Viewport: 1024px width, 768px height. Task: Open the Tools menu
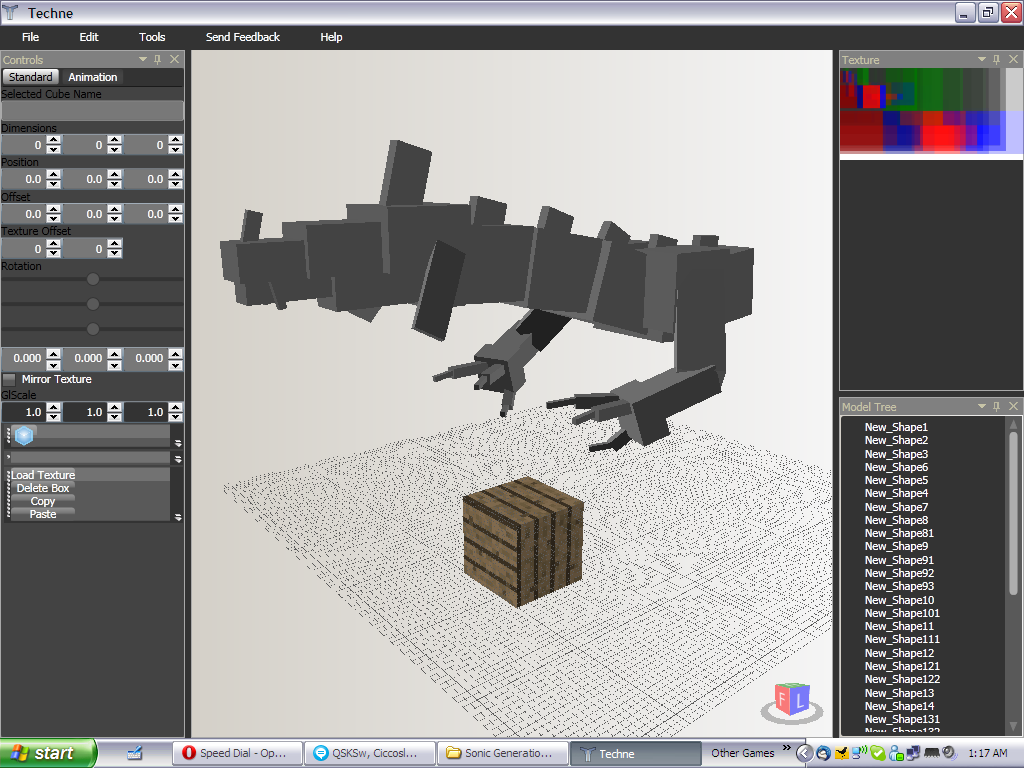151,37
